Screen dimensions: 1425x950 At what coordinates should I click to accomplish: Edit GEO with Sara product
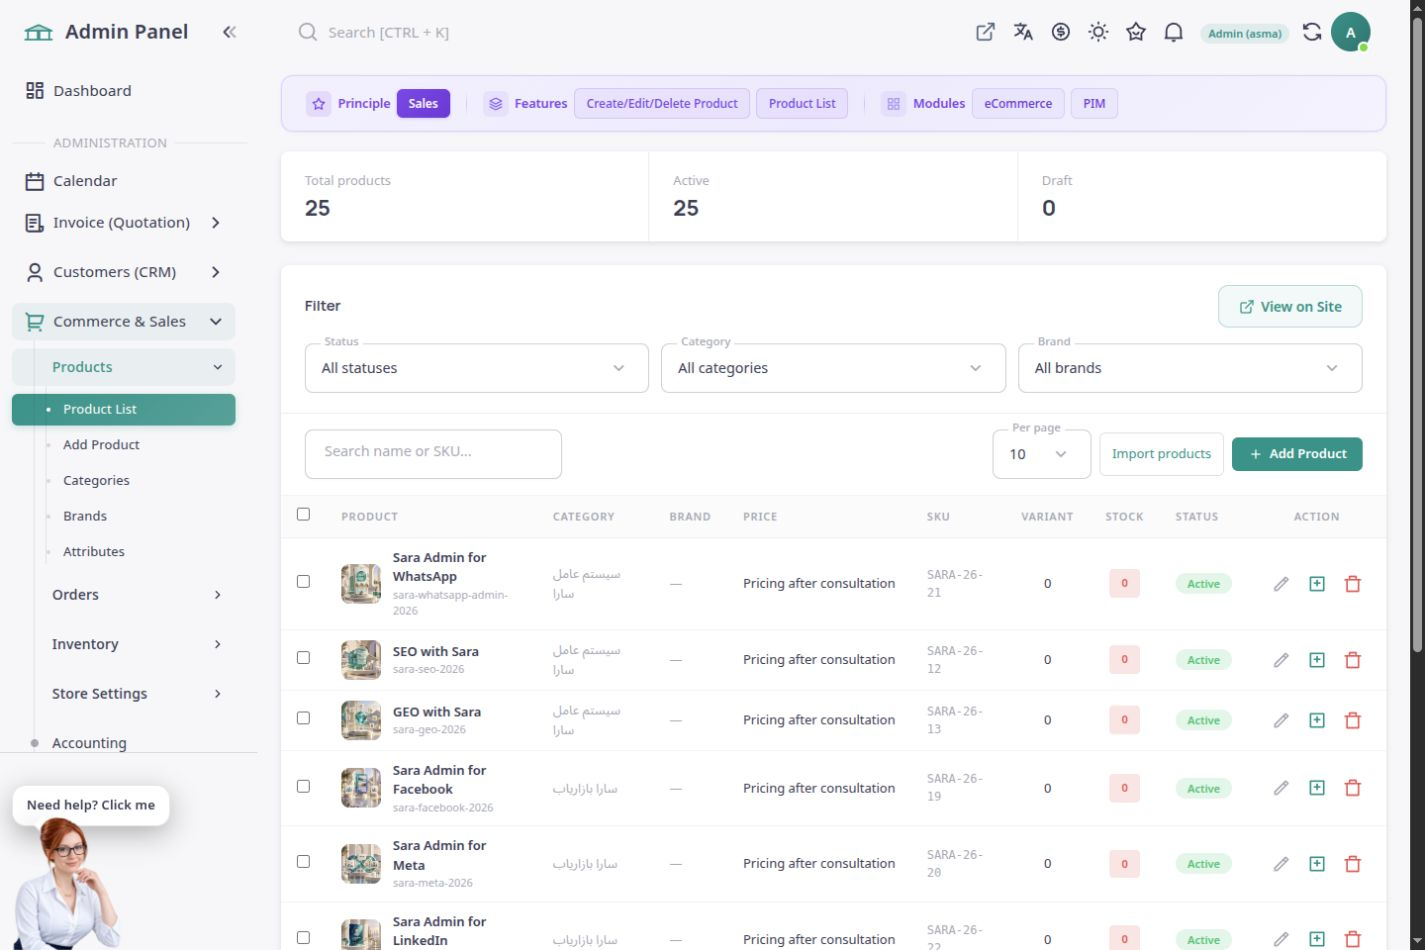click(x=1281, y=720)
